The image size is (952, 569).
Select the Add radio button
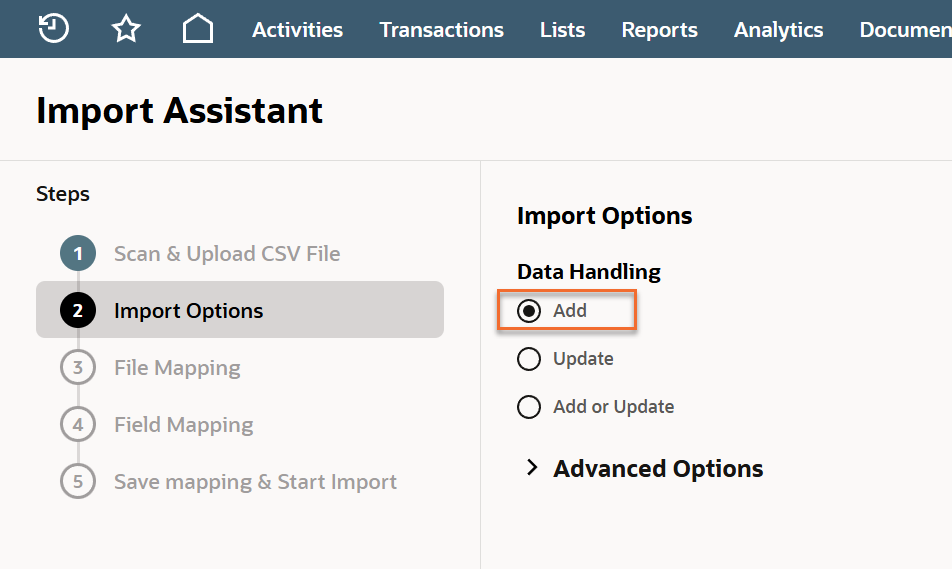point(529,311)
